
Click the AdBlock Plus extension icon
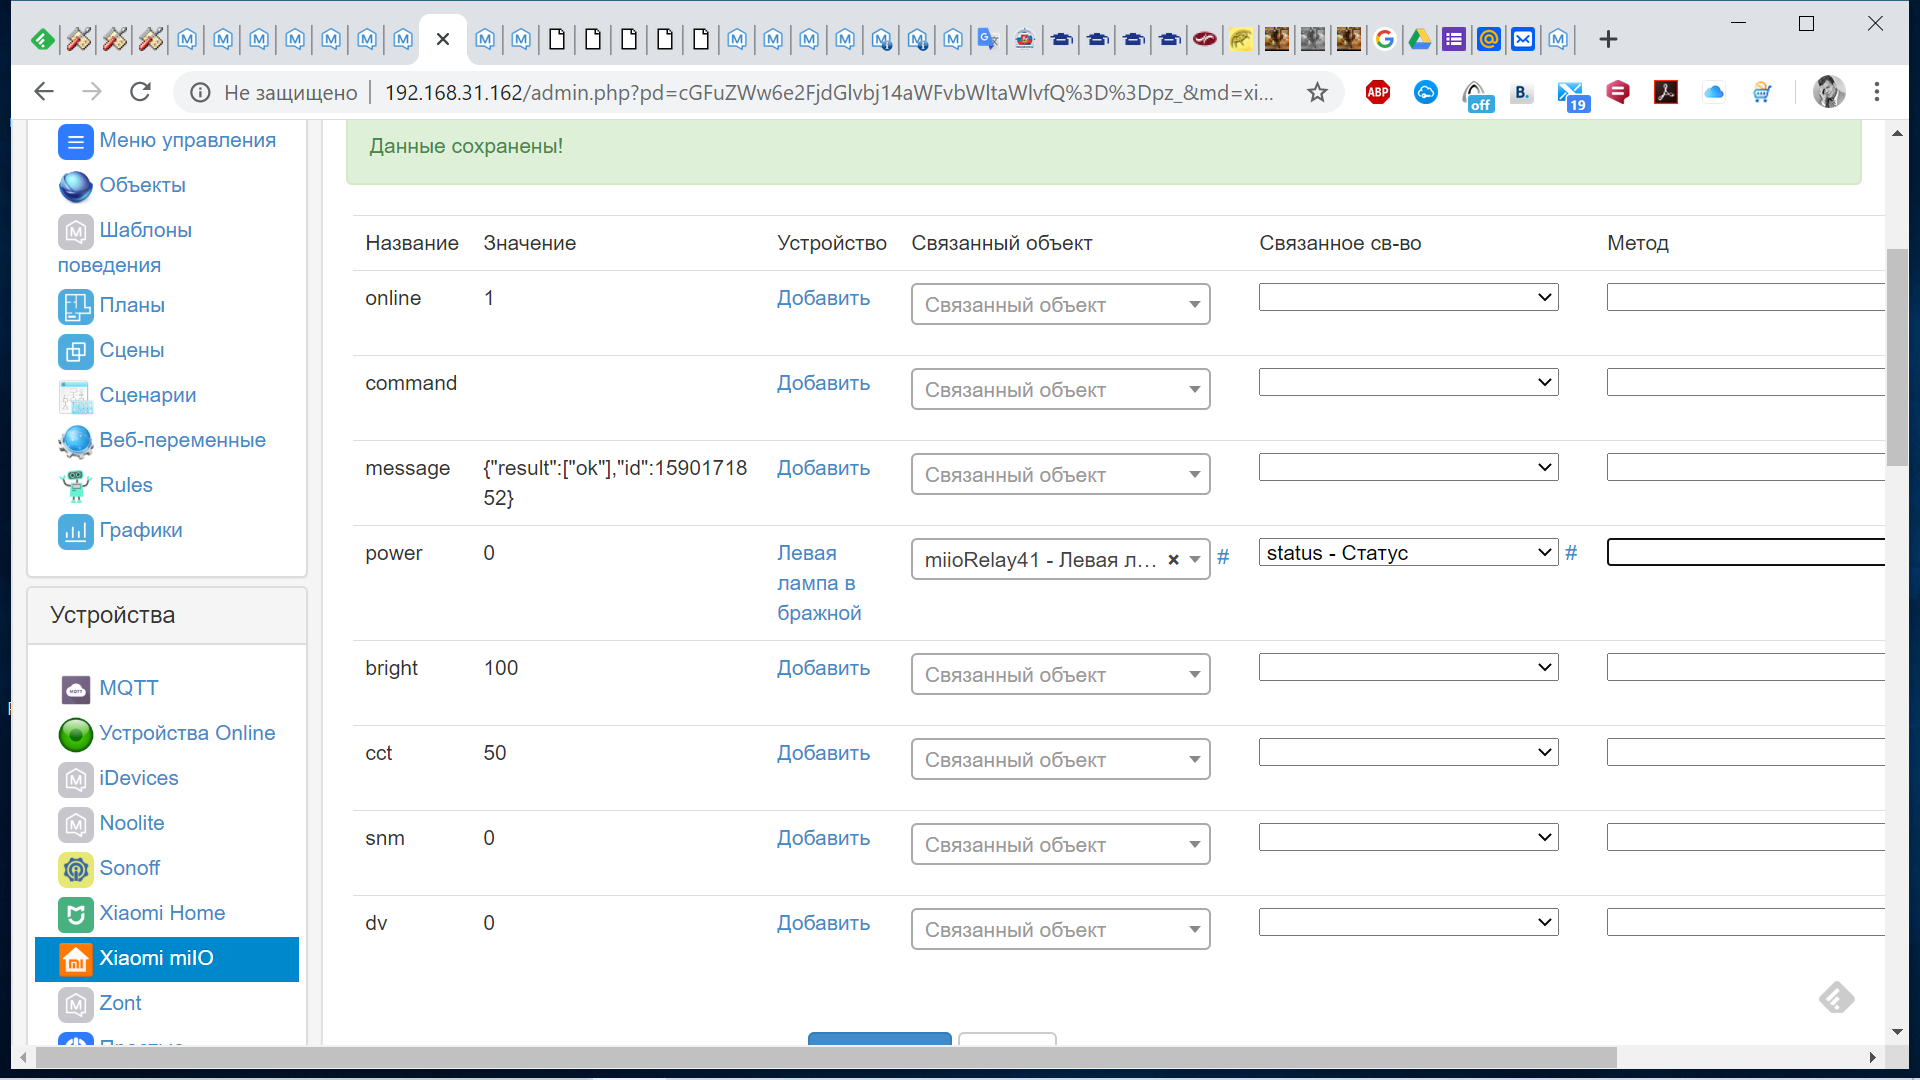[x=1378, y=93]
